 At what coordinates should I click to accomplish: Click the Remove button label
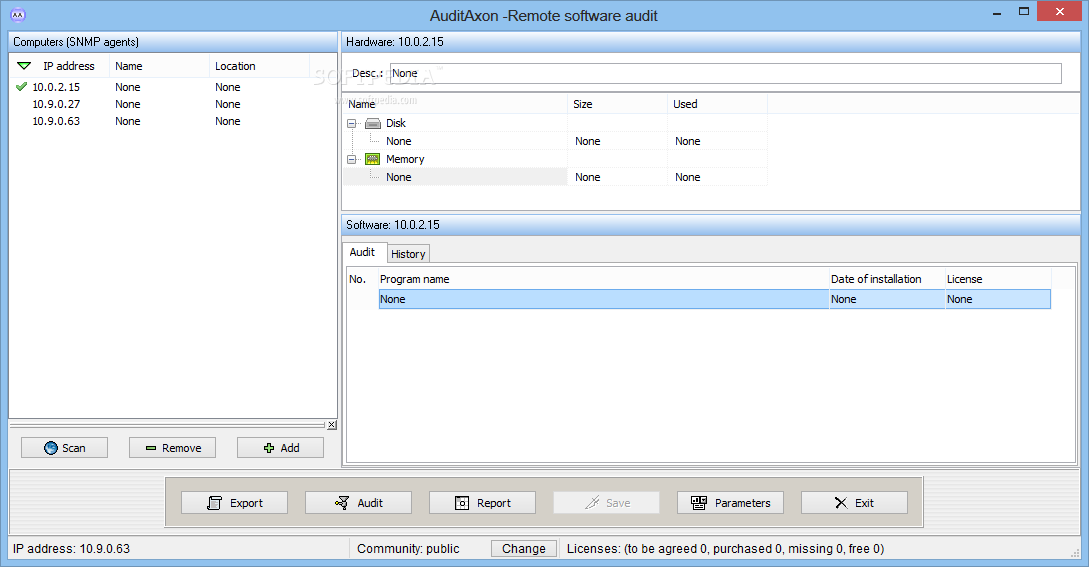(182, 448)
